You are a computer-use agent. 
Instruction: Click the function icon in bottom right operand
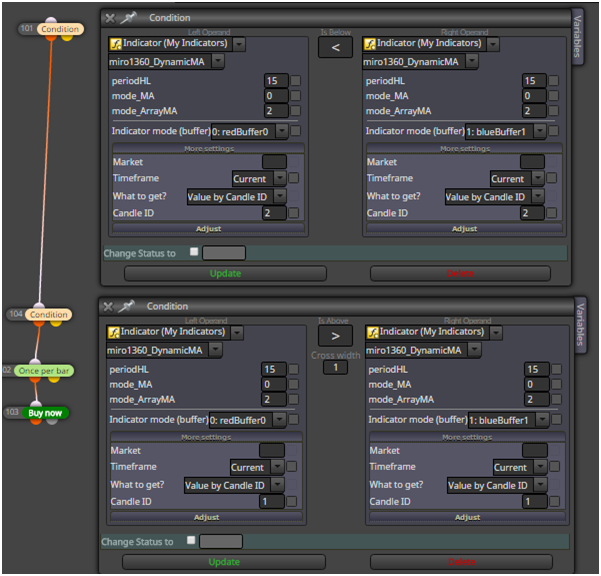click(373, 333)
